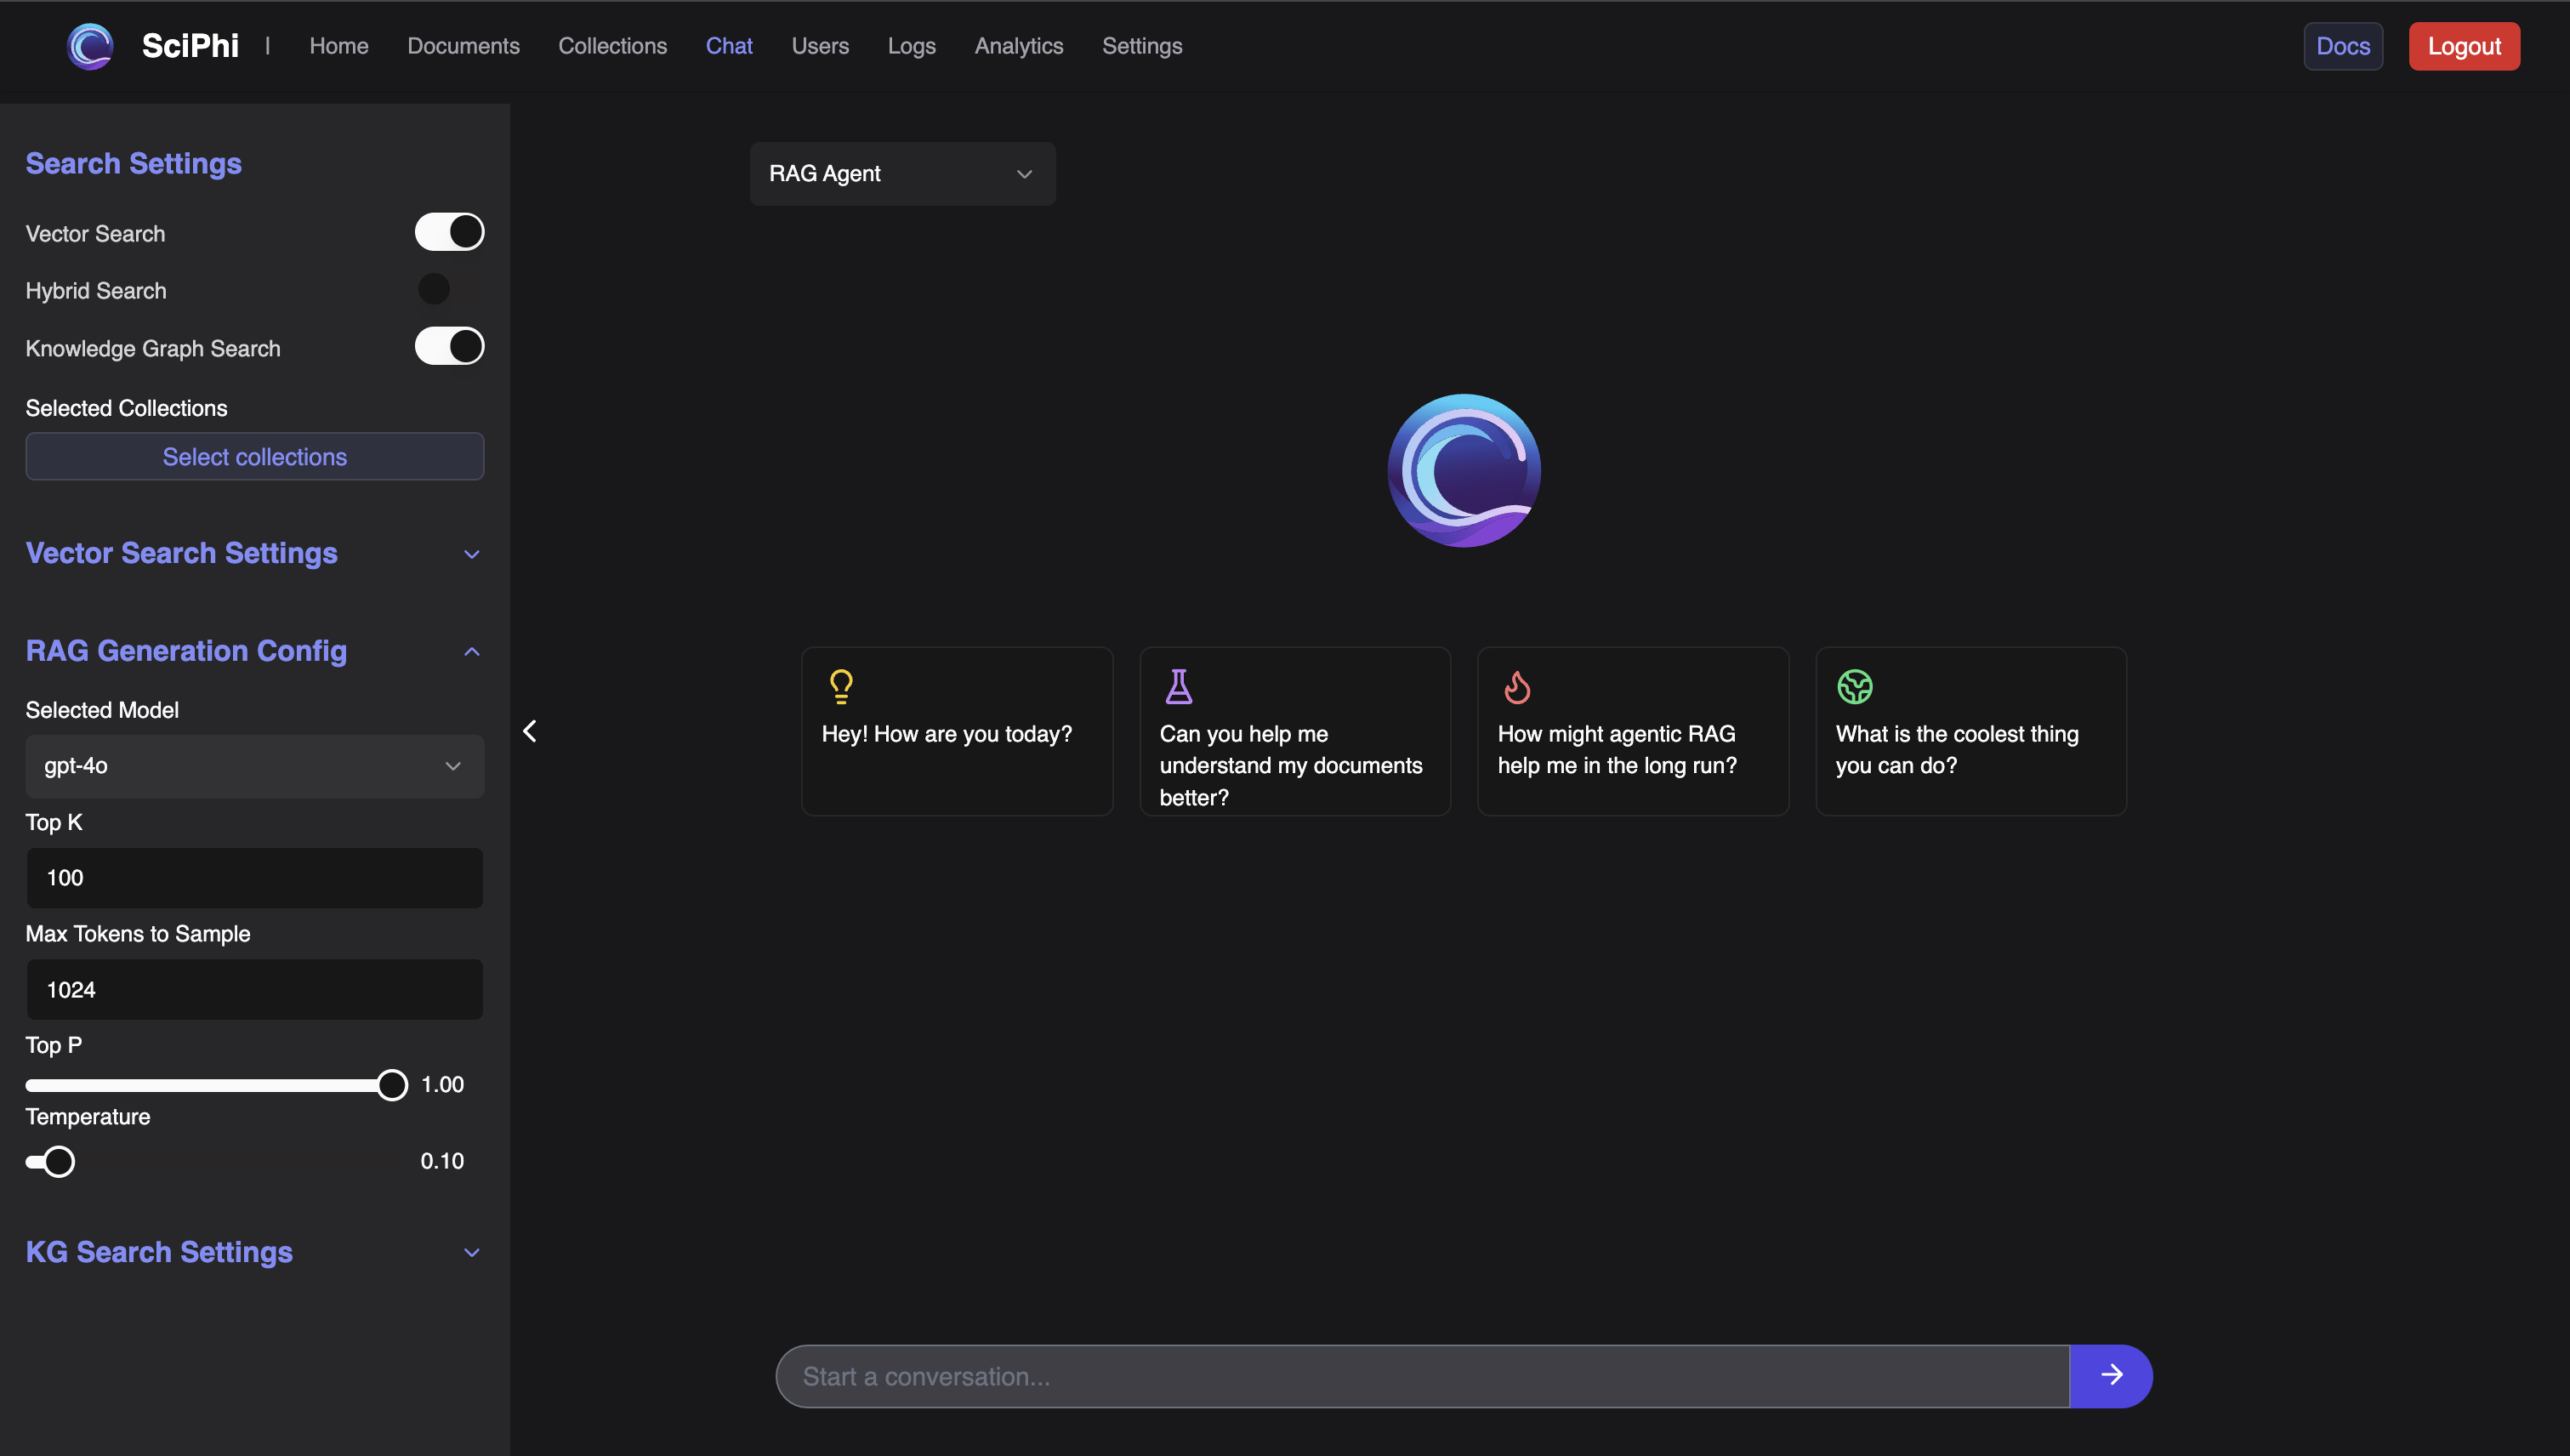
Task: Enable the Hybrid Search switch
Action: click(x=449, y=289)
